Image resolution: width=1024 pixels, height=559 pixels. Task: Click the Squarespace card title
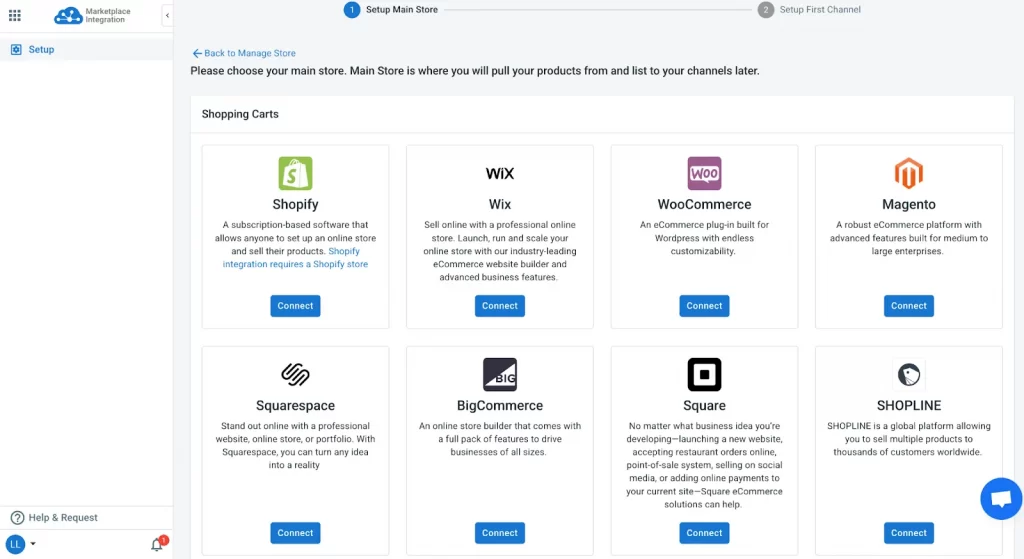[x=295, y=406]
